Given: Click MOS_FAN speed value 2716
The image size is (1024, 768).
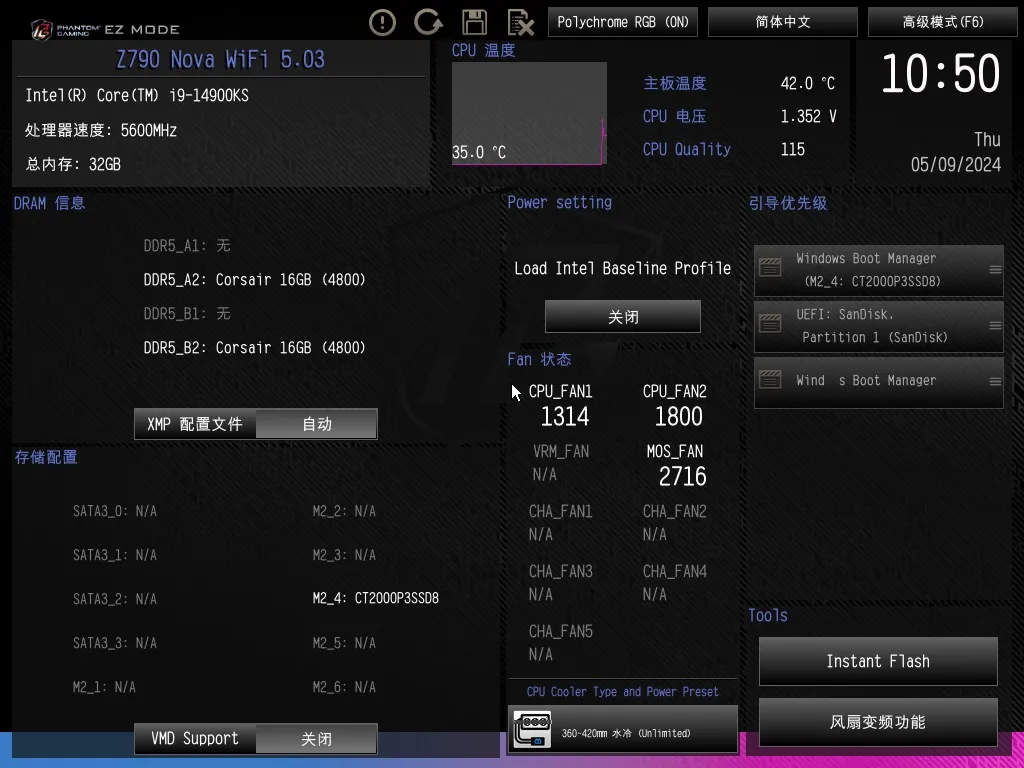Looking at the screenshot, I should point(682,477).
